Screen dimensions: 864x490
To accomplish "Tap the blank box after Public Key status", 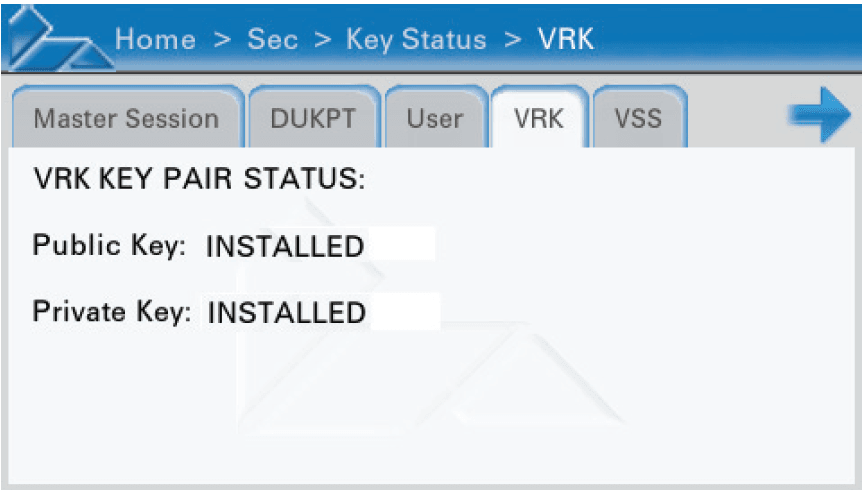I will (x=401, y=245).
